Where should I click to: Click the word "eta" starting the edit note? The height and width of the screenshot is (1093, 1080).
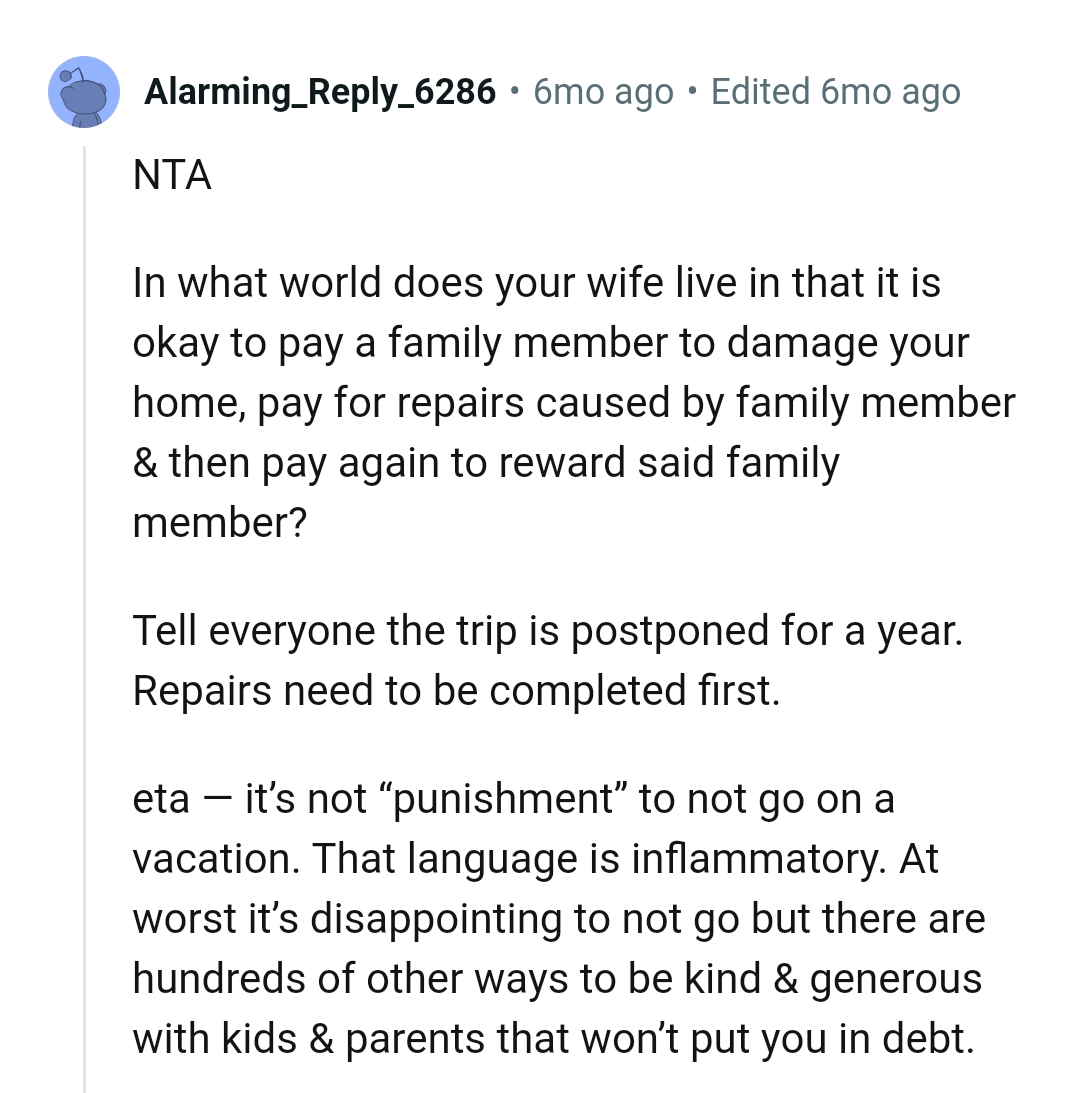coord(161,800)
